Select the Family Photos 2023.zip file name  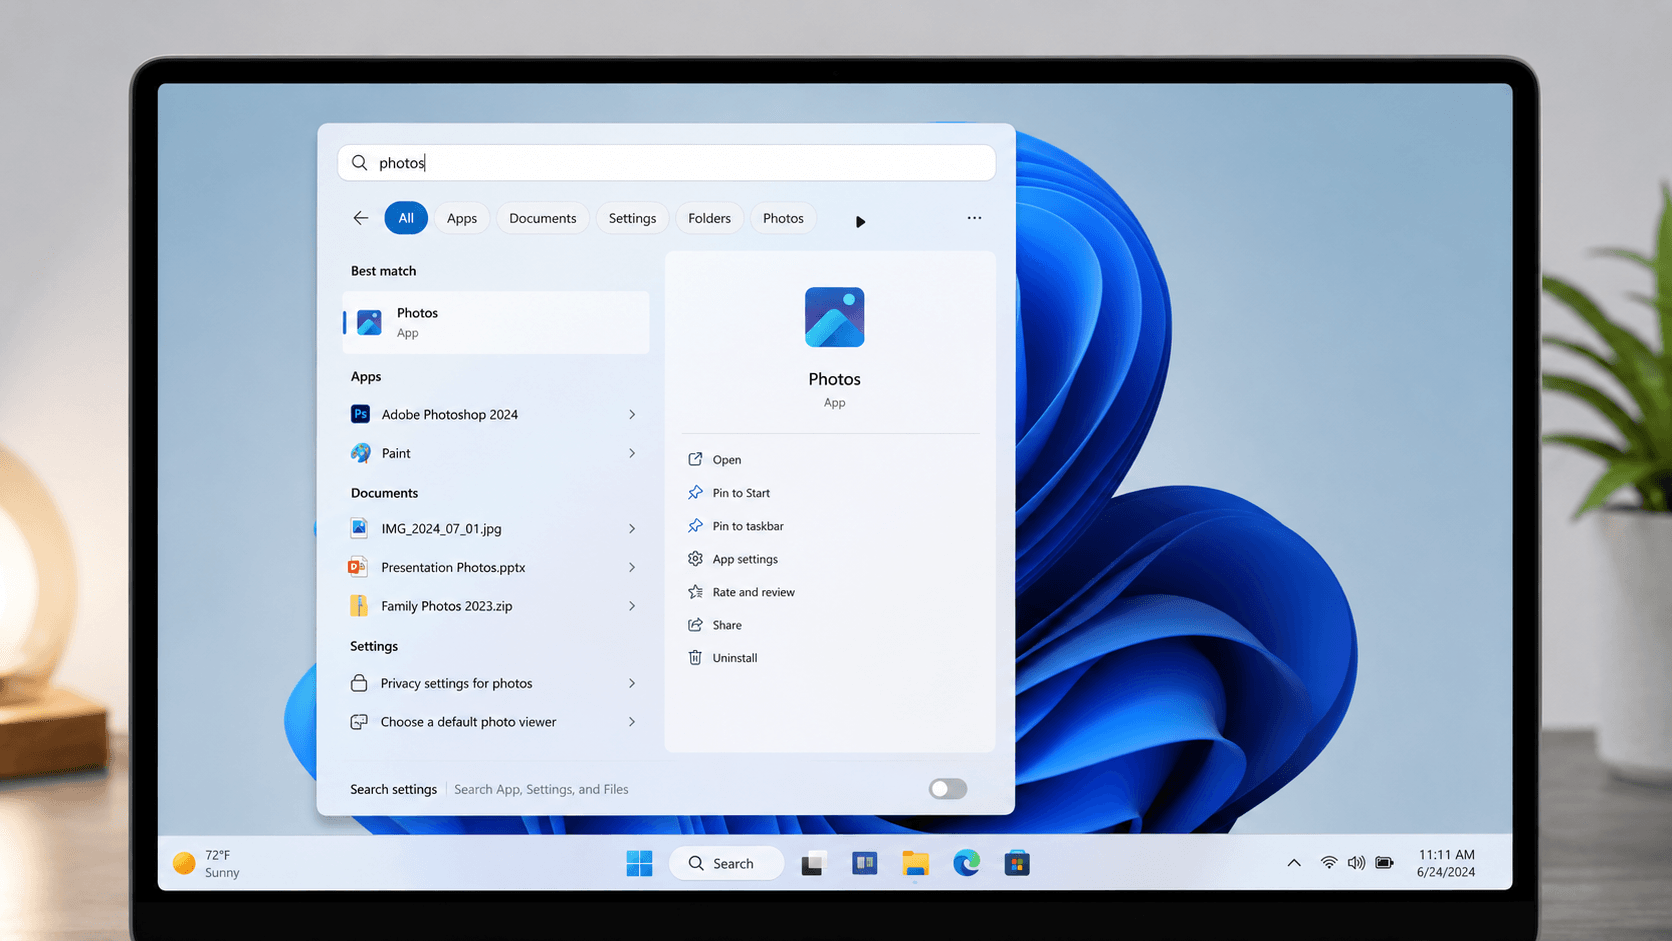[447, 606]
